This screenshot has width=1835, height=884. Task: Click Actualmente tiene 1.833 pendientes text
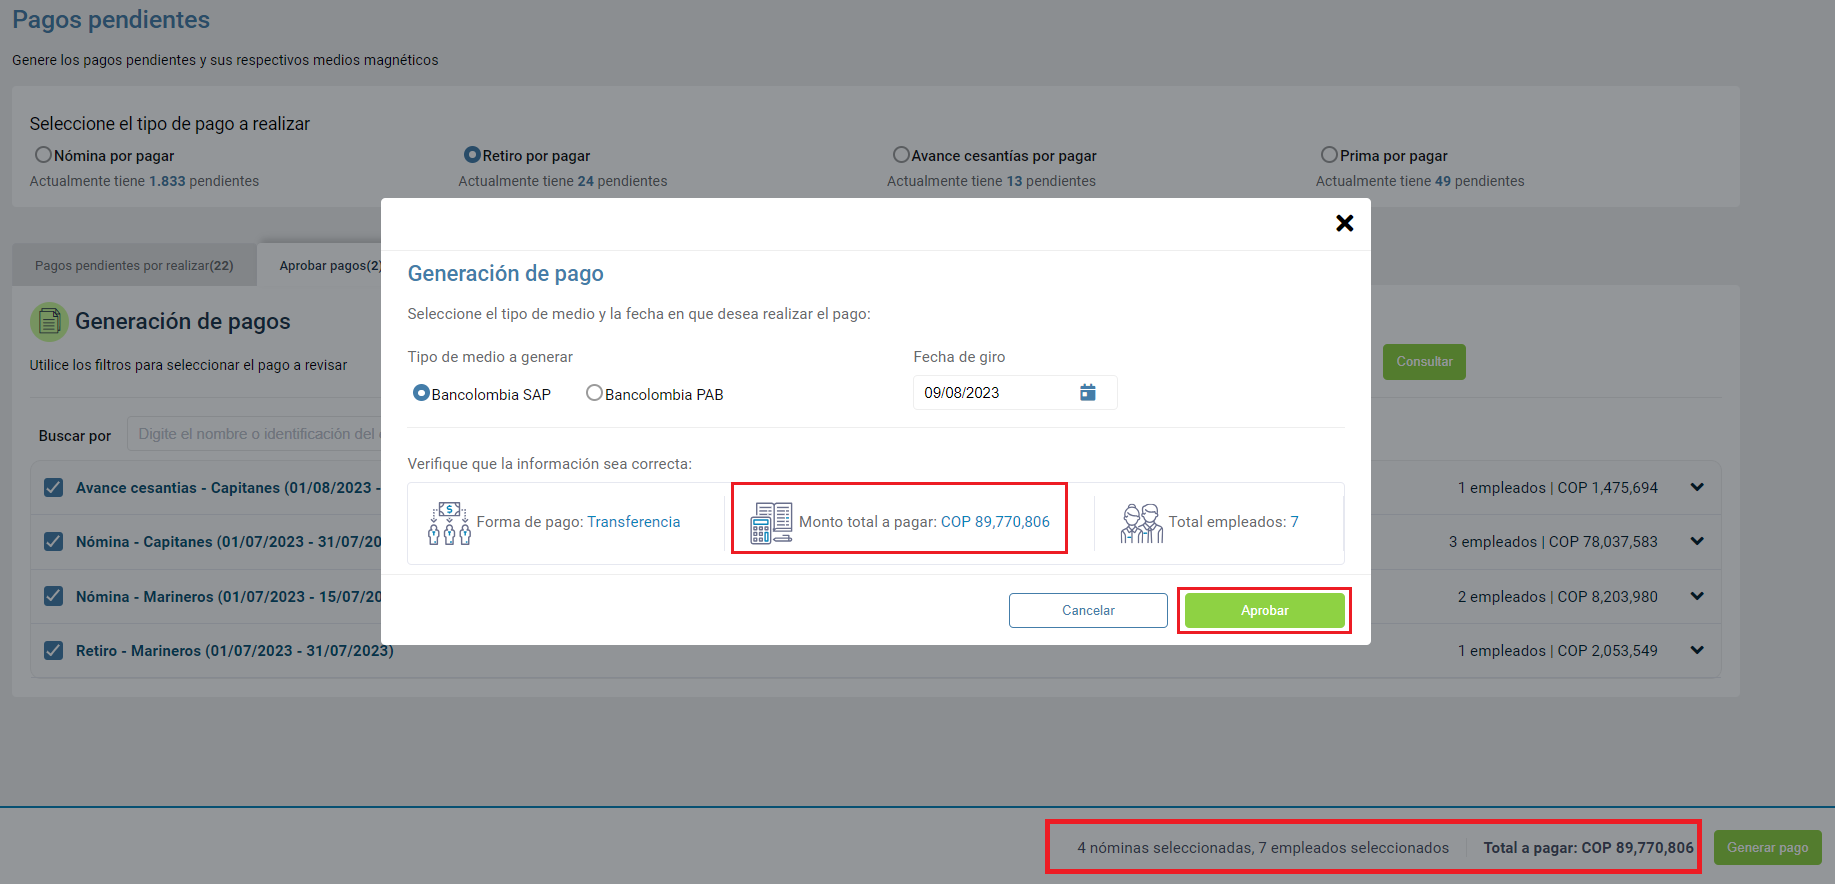point(144,181)
